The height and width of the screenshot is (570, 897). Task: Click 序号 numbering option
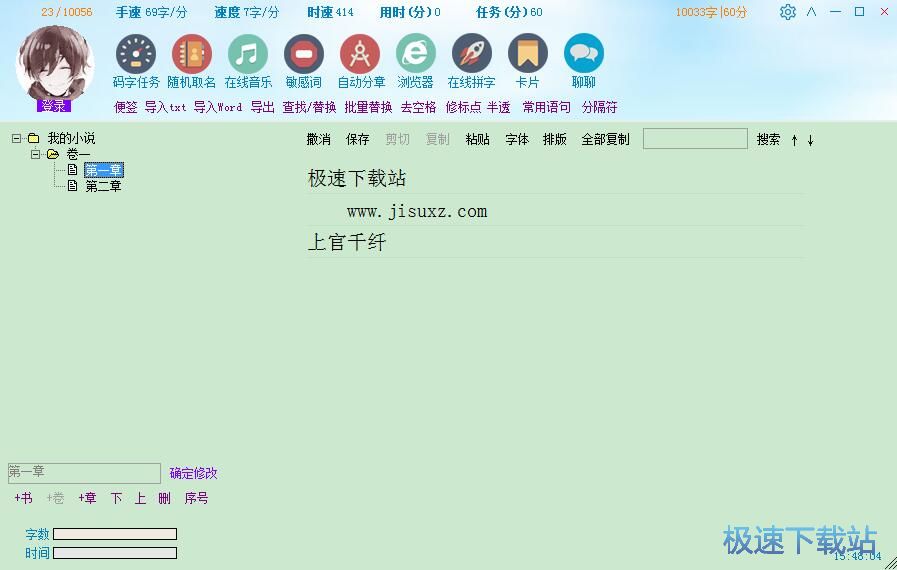click(x=196, y=498)
